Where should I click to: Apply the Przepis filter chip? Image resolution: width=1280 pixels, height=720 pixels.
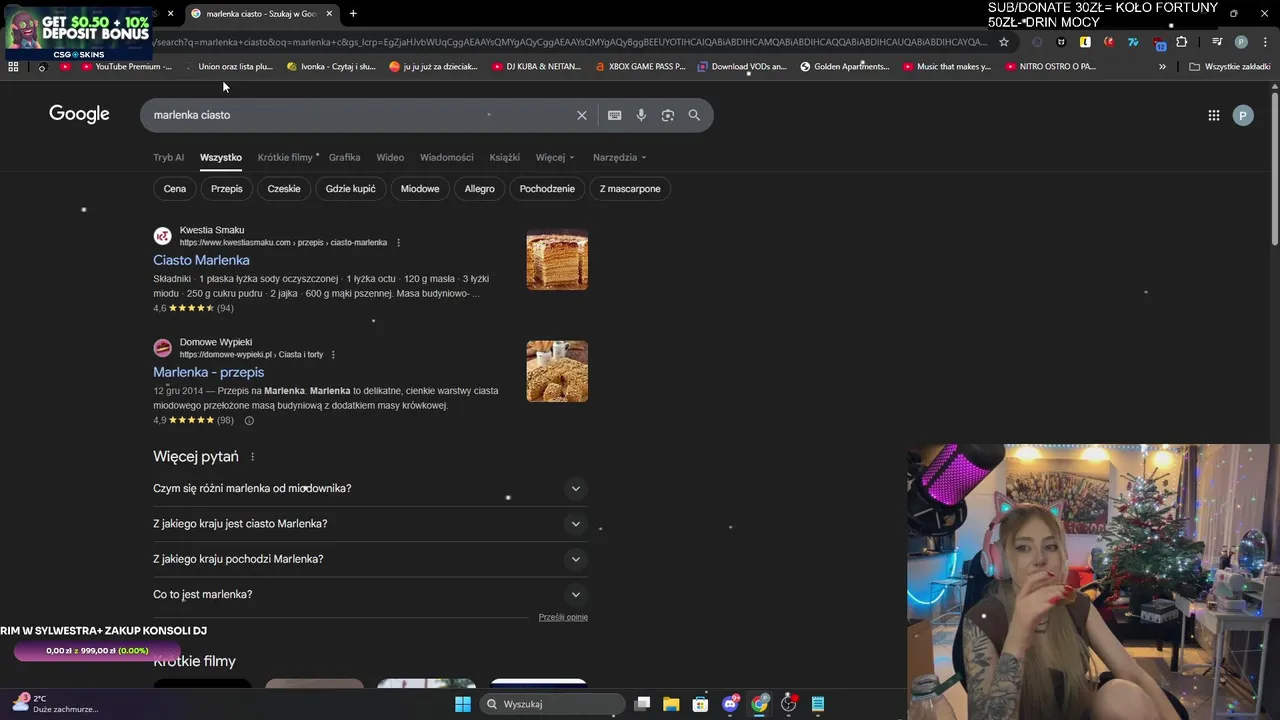(227, 189)
